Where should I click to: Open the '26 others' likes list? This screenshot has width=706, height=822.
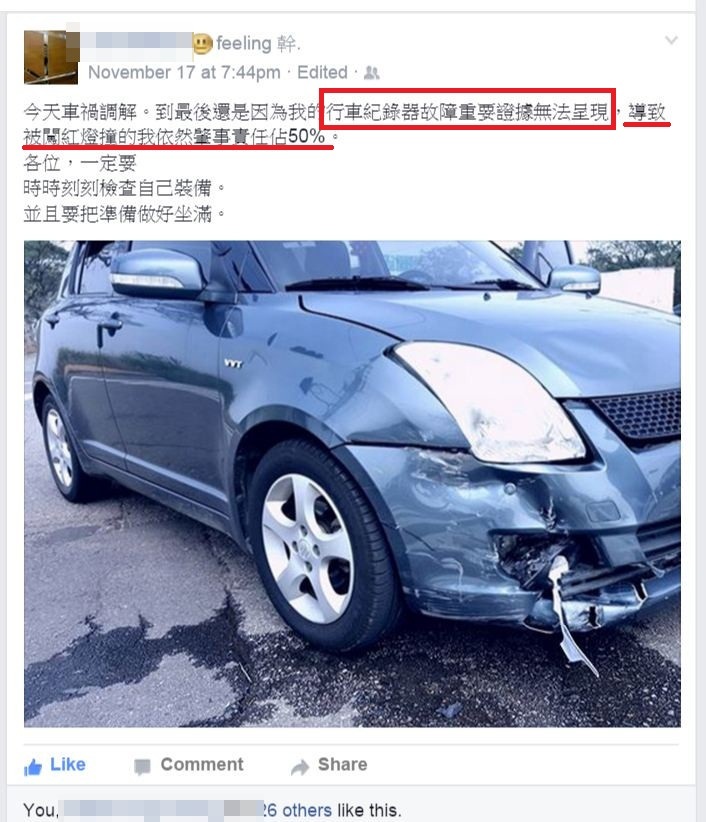click(297, 810)
